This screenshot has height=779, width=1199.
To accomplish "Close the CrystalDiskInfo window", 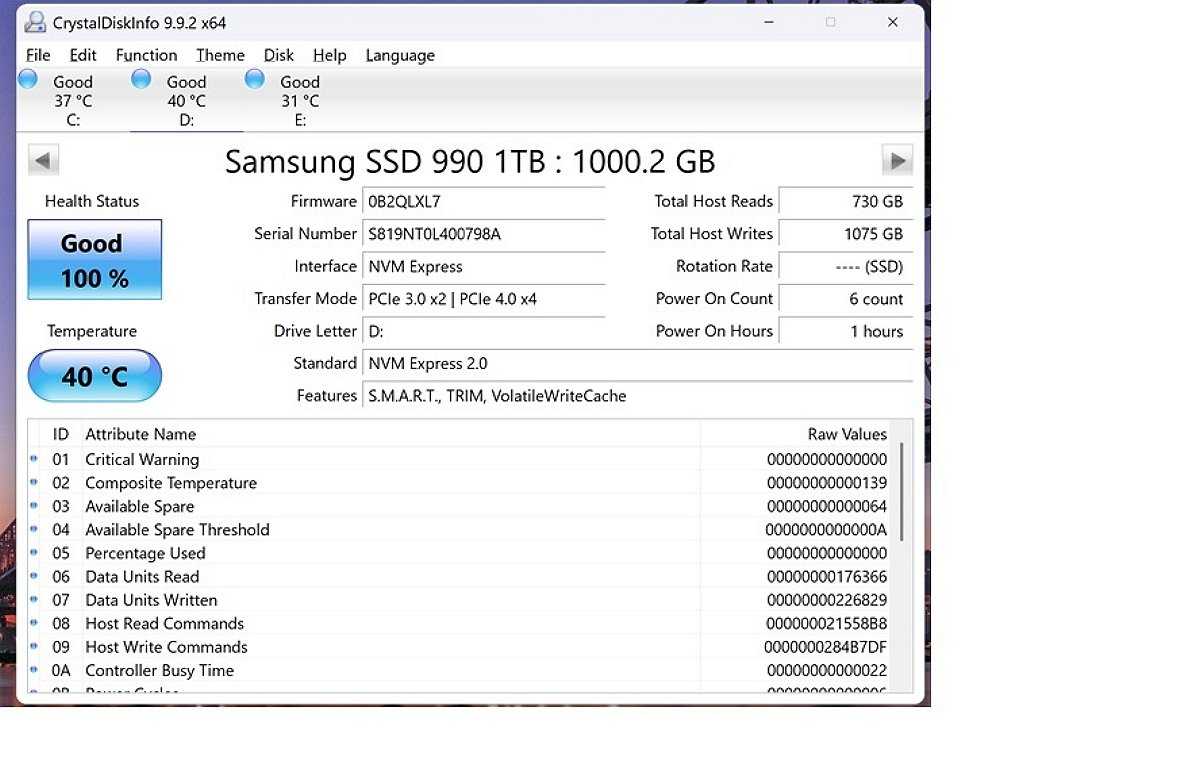I will click(892, 22).
